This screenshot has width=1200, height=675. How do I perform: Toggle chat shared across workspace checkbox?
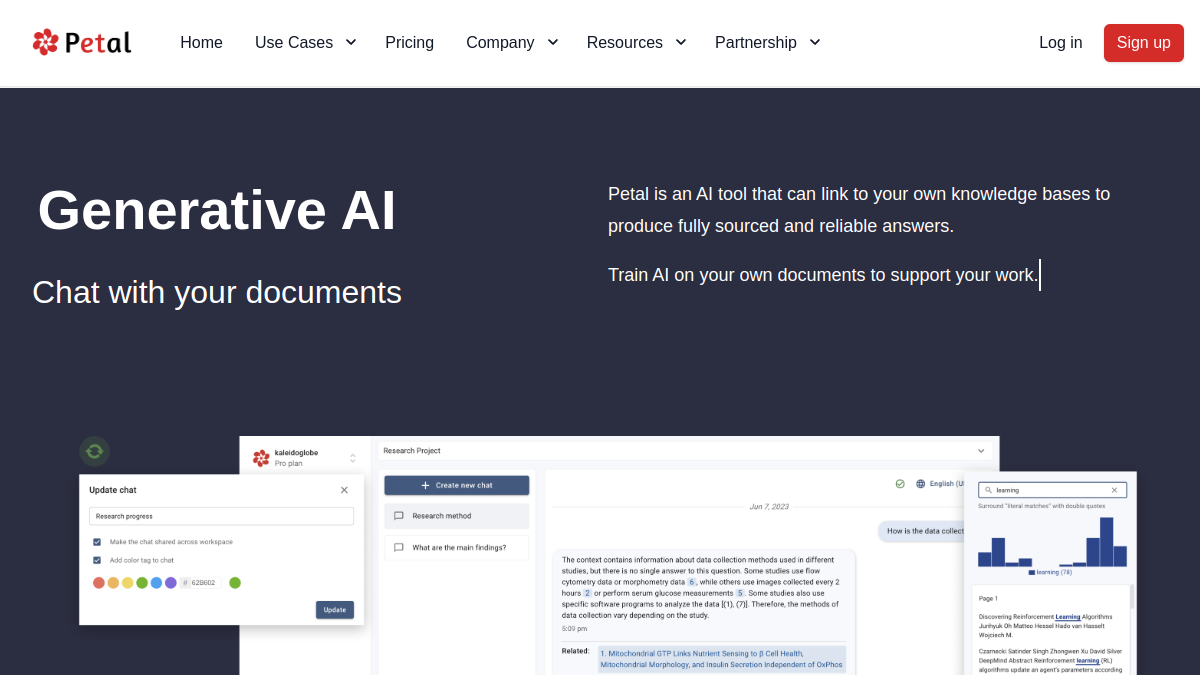pyautogui.click(x=97, y=542)
